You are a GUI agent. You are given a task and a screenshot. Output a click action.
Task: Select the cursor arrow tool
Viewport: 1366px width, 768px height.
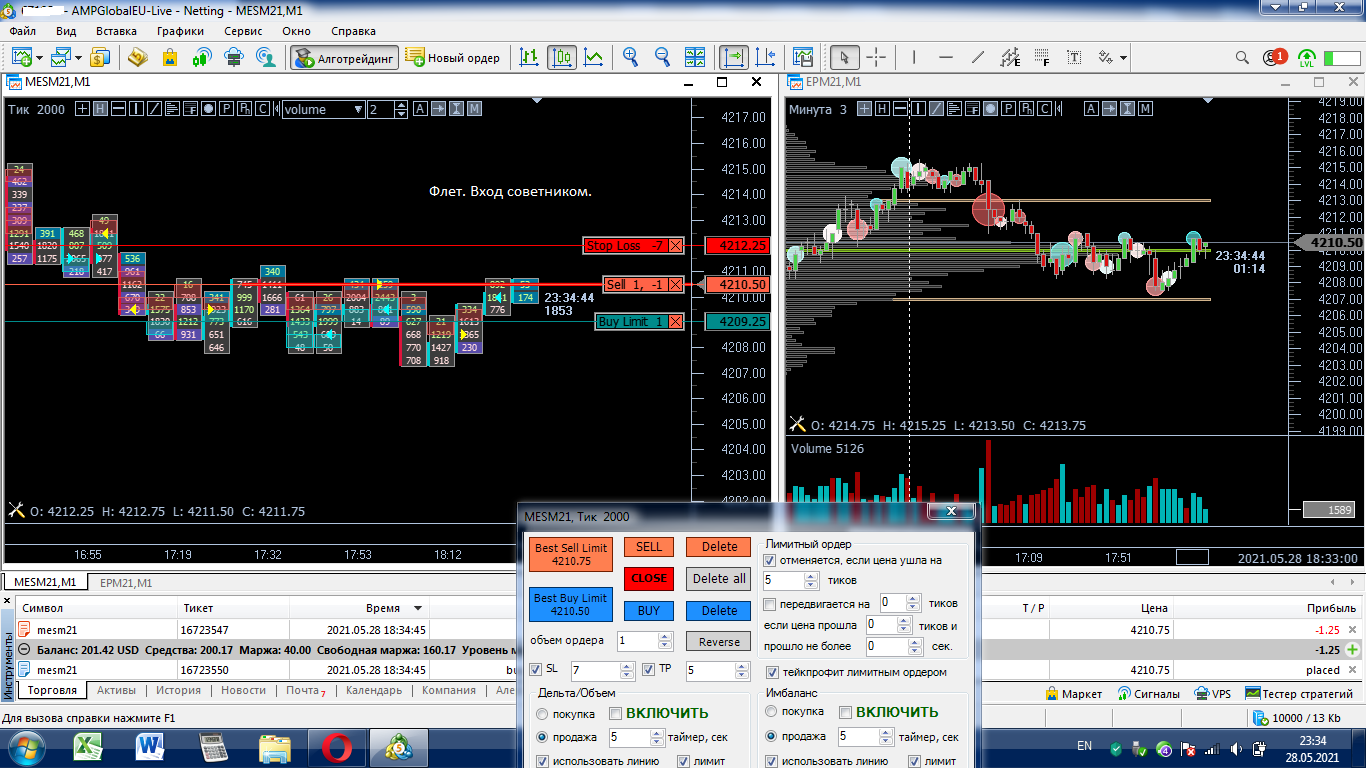pyautogui.click(x=845, y=57)
